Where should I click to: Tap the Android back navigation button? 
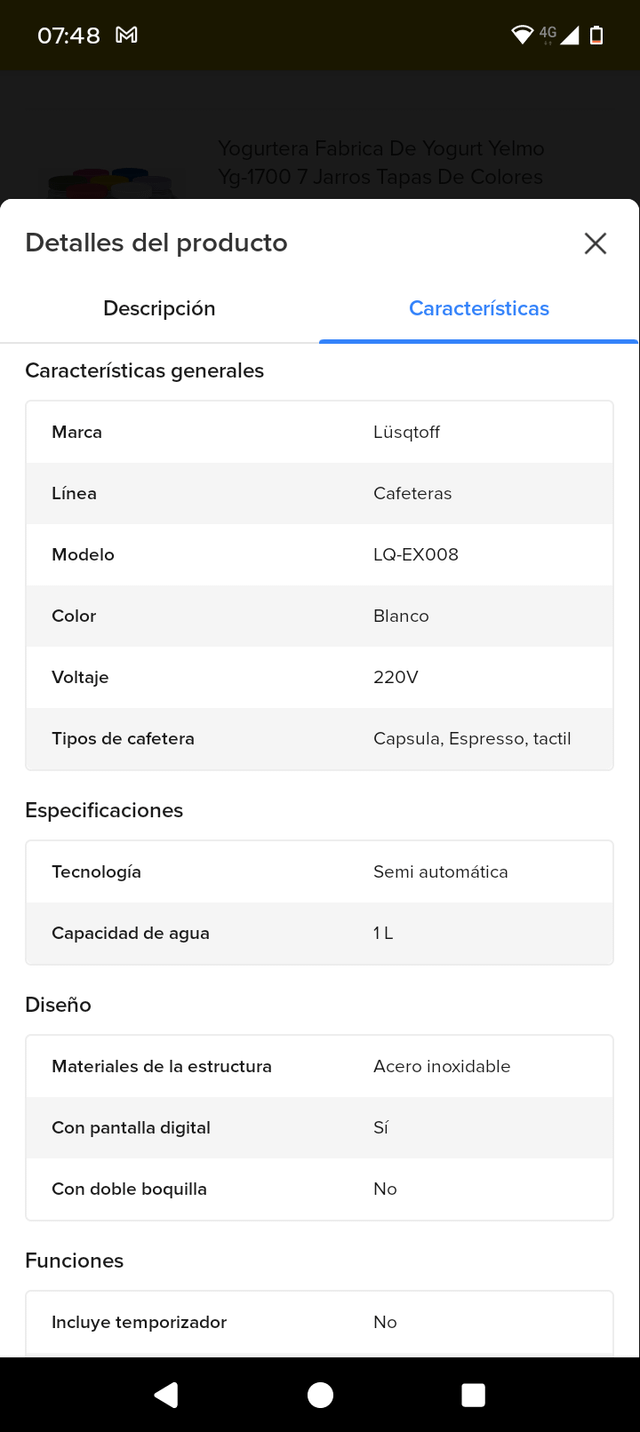[x=166, y=1395]
